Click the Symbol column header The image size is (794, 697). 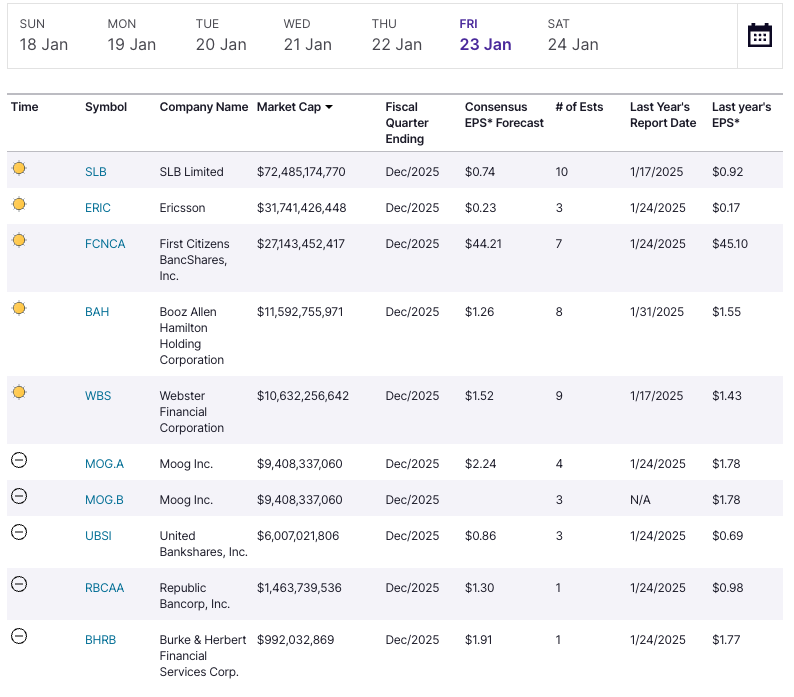[106, 107]
